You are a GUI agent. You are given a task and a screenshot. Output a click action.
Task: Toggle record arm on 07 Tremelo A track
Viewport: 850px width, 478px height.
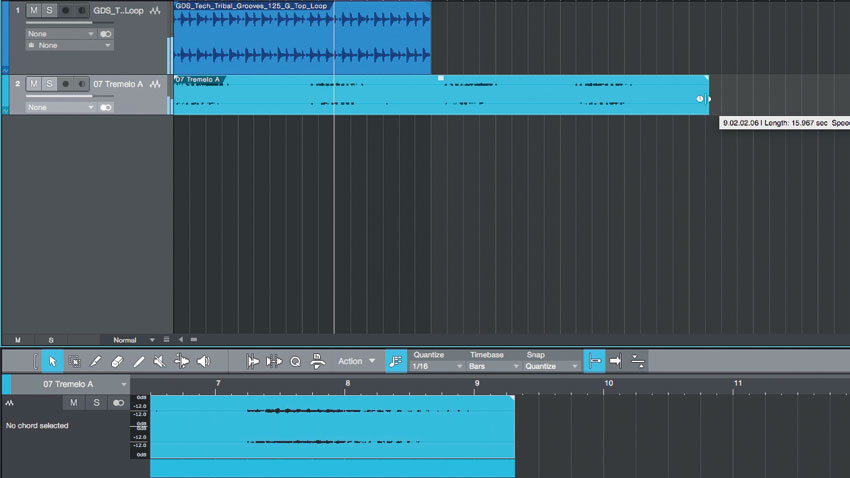[66, 84]
